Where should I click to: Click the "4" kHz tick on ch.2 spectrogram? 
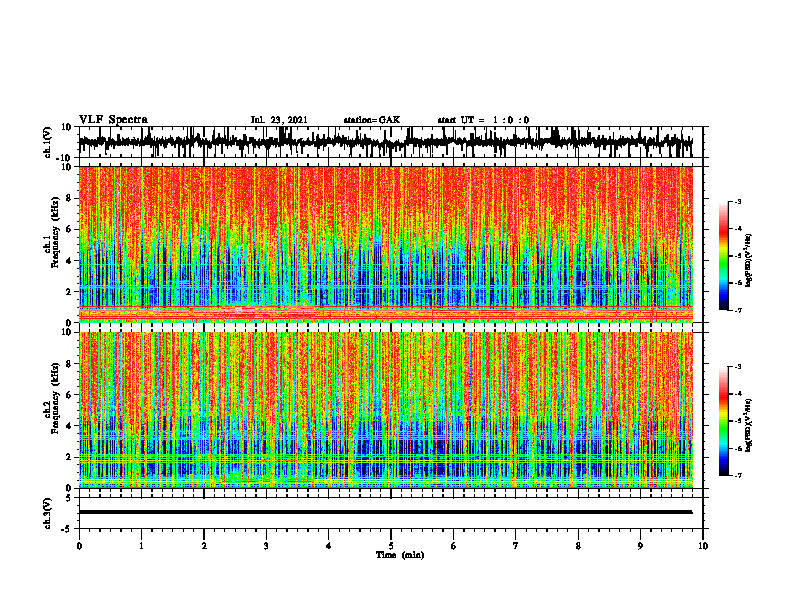pos(70,426)
